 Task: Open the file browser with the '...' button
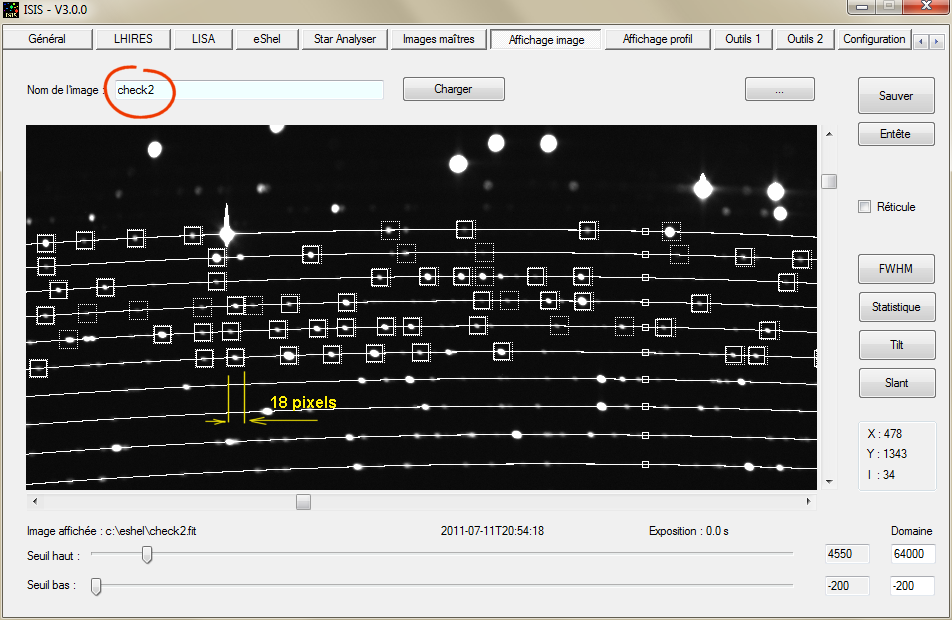click(x=779, y=89)
